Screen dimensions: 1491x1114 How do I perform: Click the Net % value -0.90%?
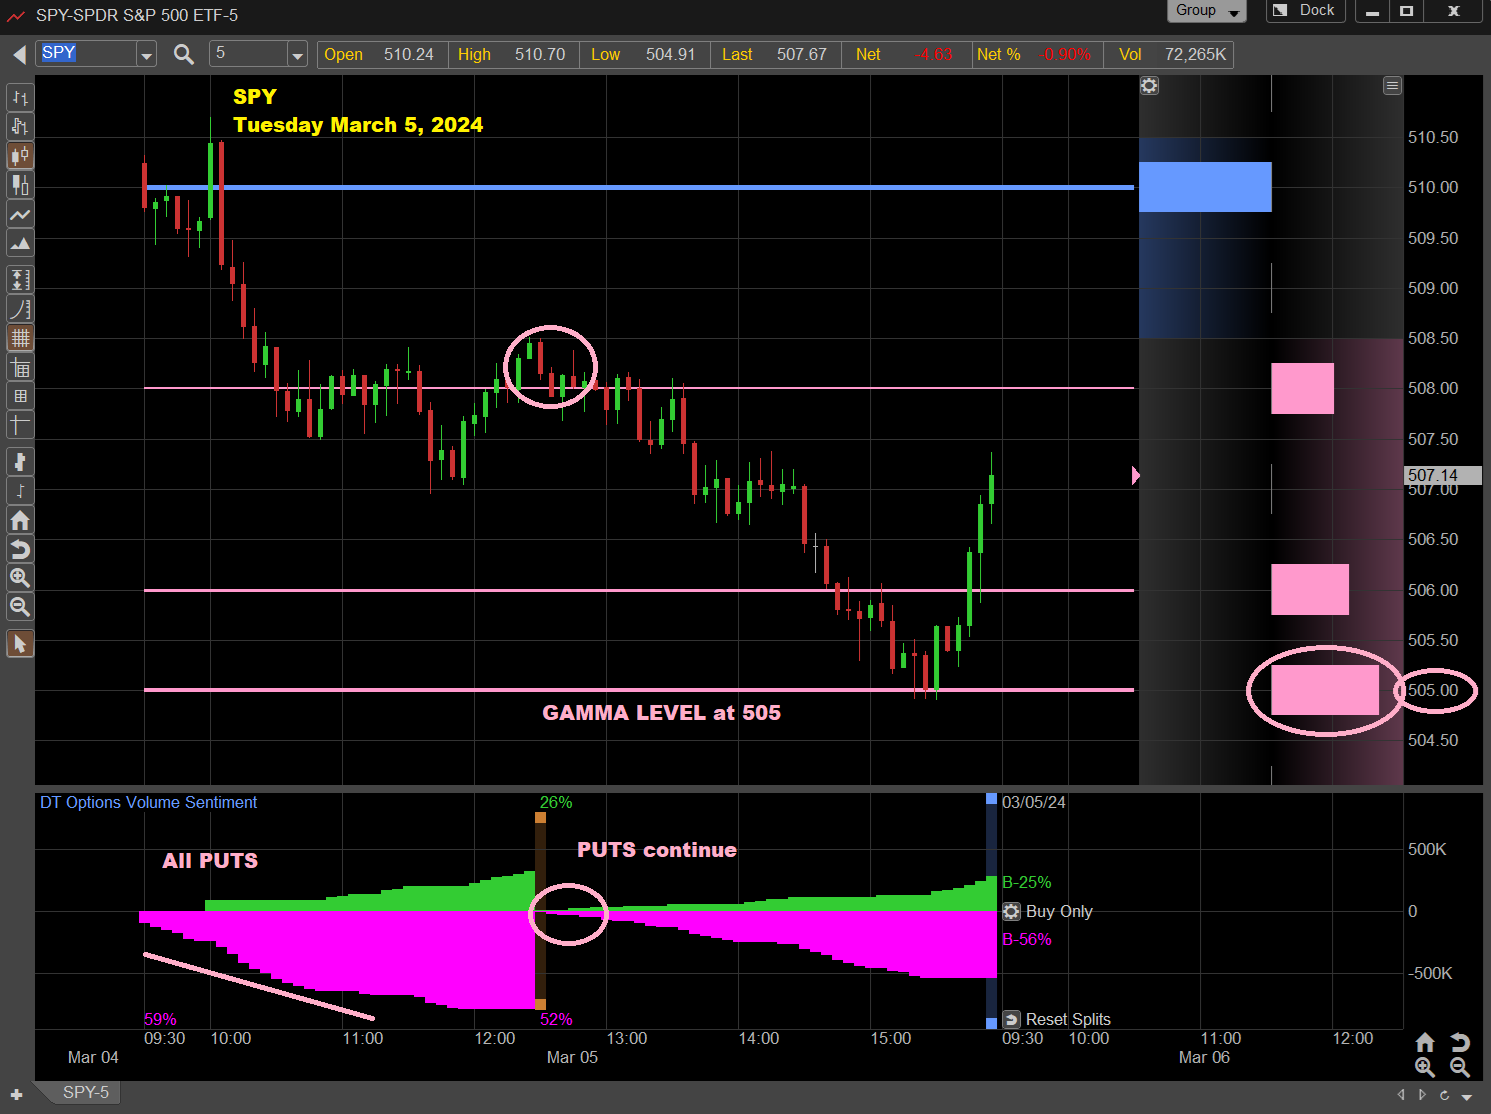pyautogui.click(x=1067, y=54)
